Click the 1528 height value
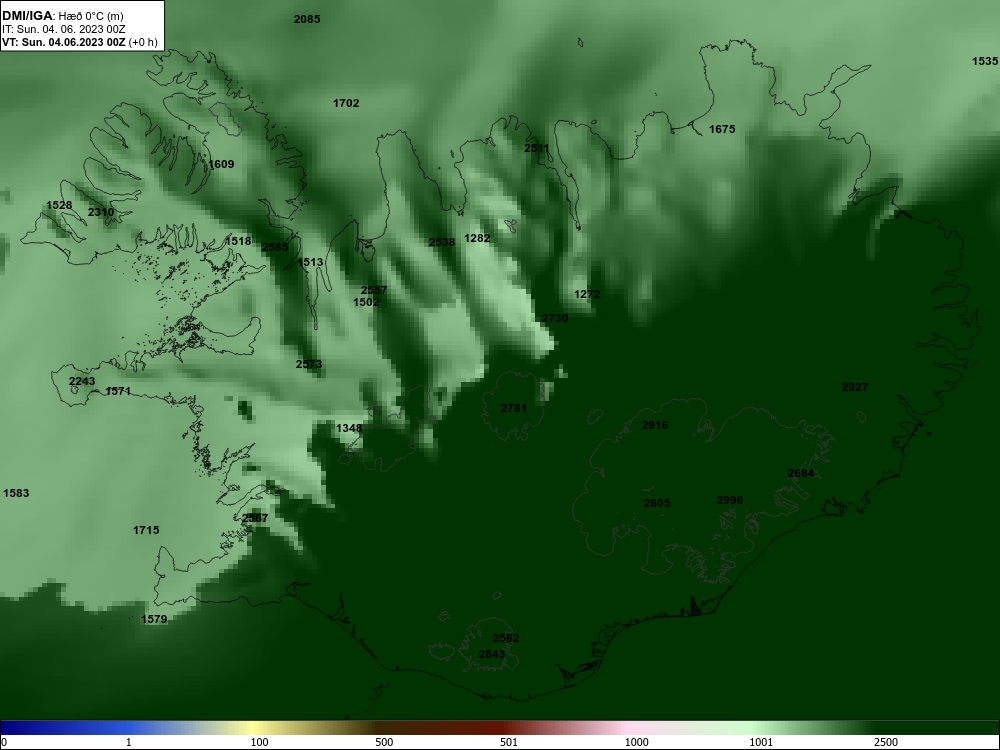1000x750 pixels. pyautogui.click(x=59, y=205)
